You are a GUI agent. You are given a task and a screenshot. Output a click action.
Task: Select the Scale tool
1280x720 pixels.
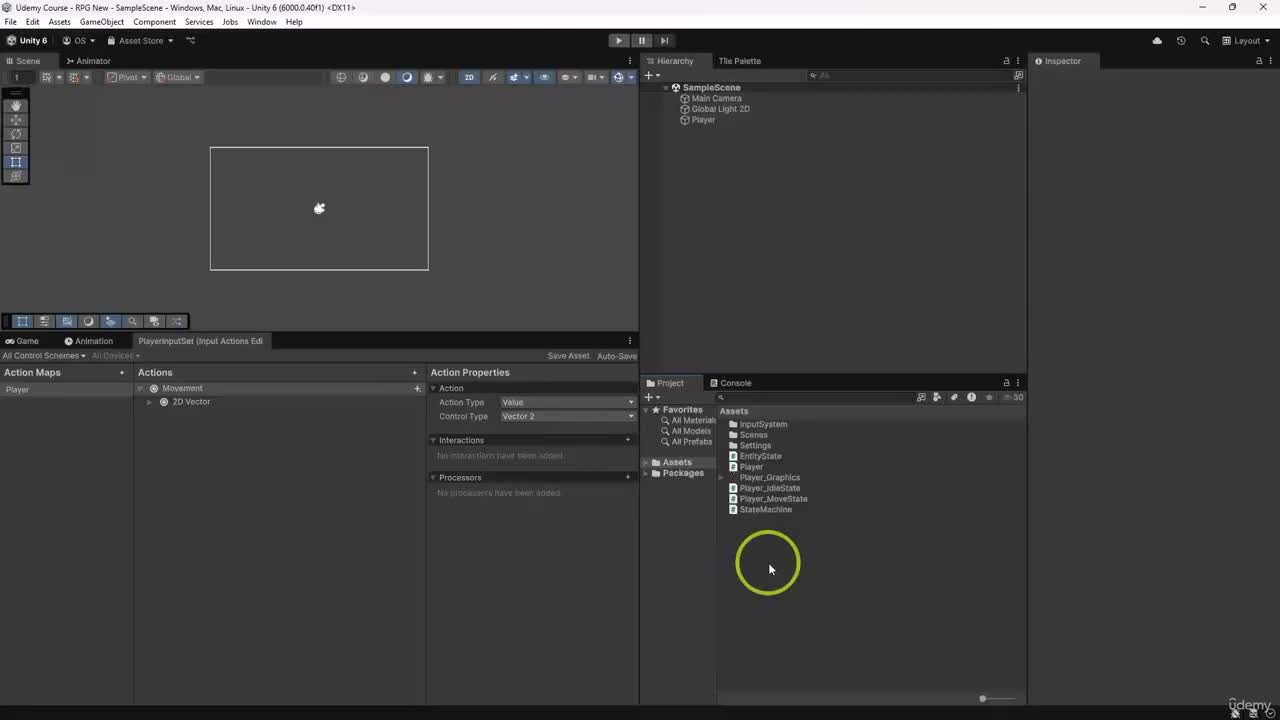coord(16,148)
